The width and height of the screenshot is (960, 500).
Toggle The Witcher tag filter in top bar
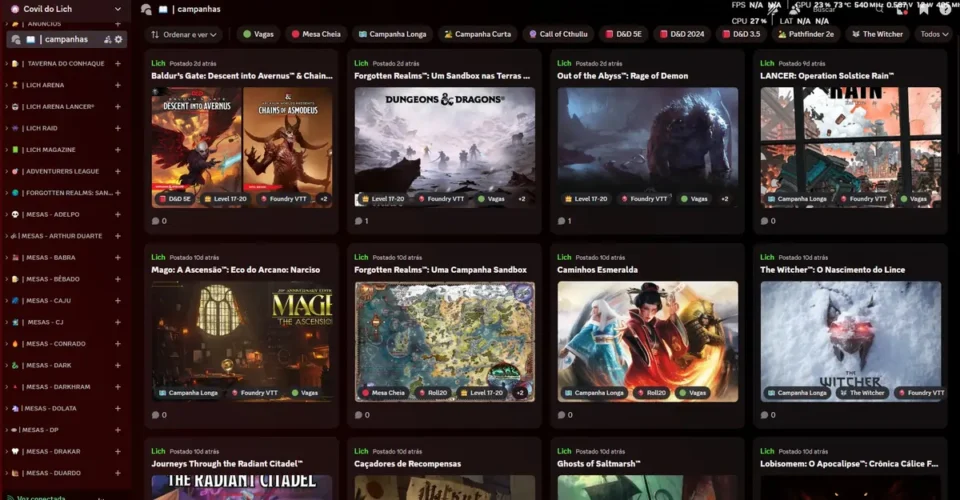tap(877, 34)
